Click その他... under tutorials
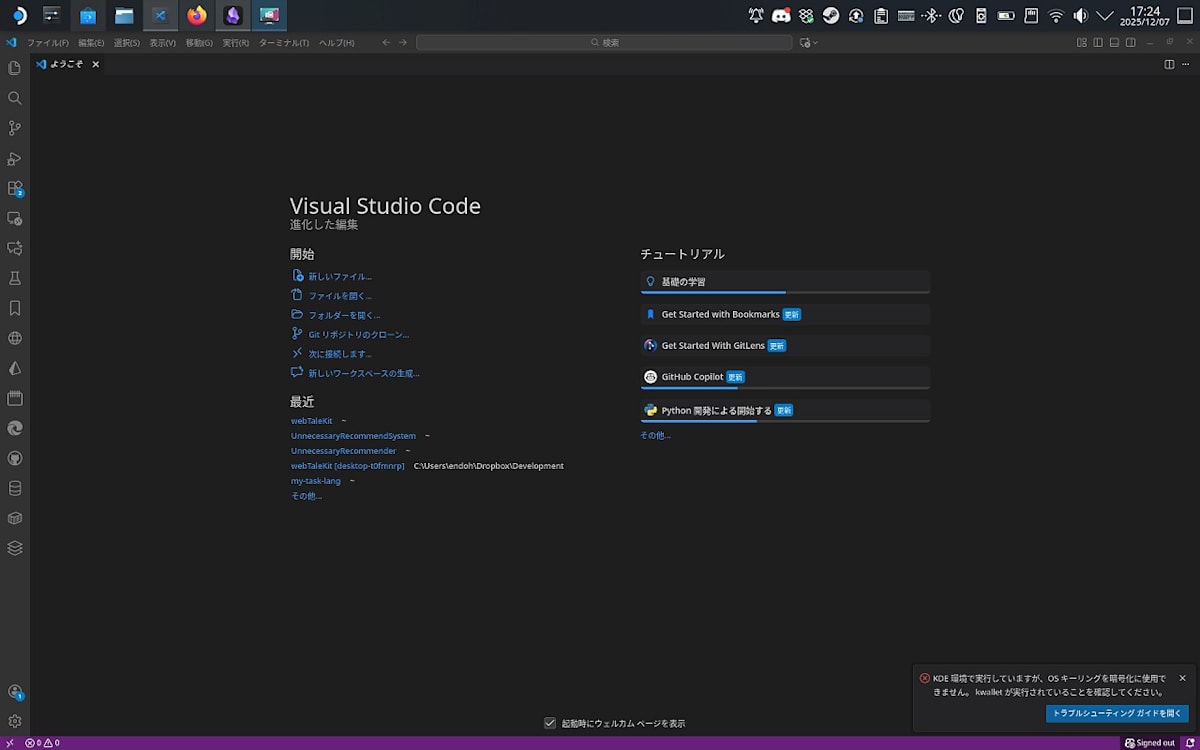The height and width of the screenshot is (750, 1200). click(656, 435)
